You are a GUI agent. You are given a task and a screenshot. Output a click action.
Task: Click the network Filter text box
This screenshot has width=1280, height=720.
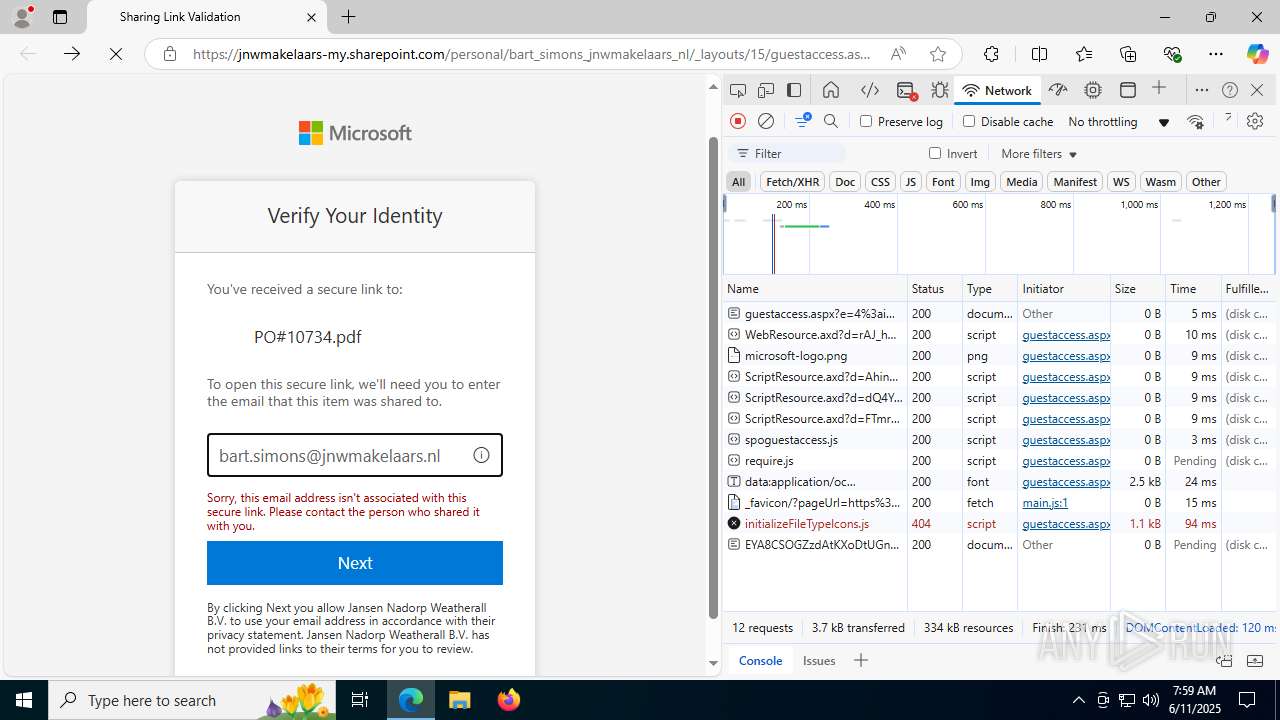(x=789, y=153)
